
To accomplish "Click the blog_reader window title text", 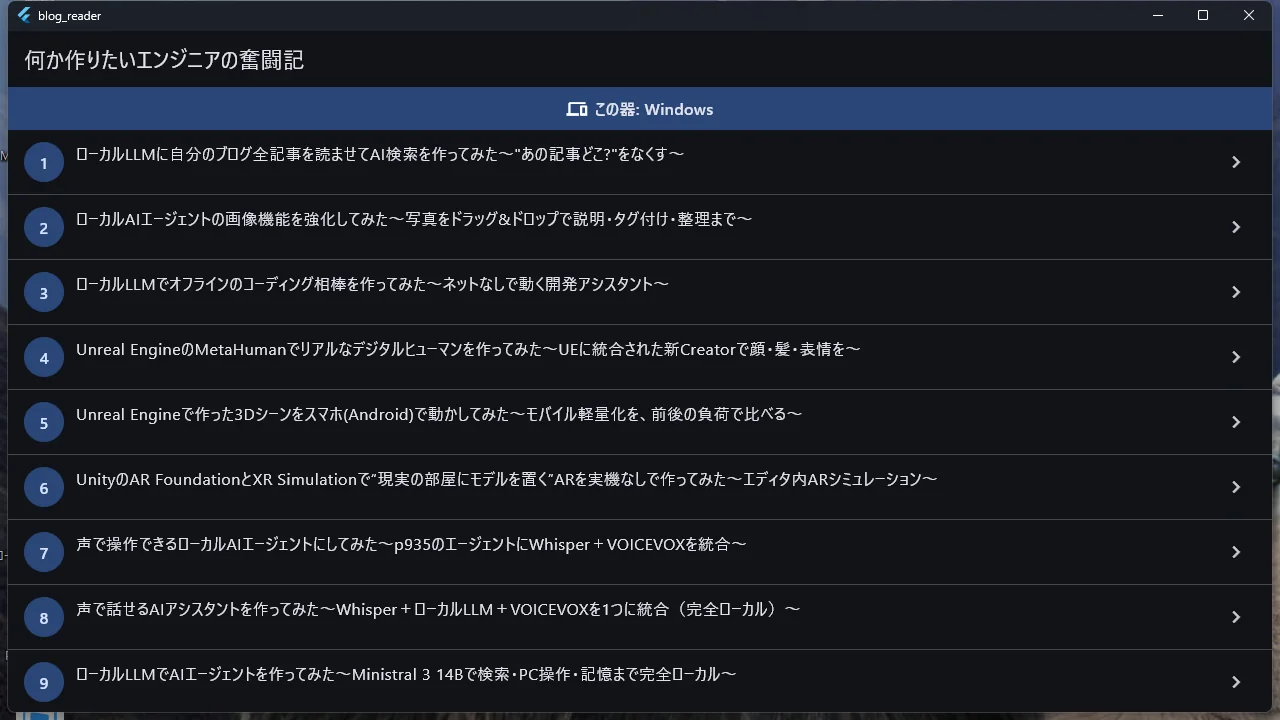I will [69, 16].
